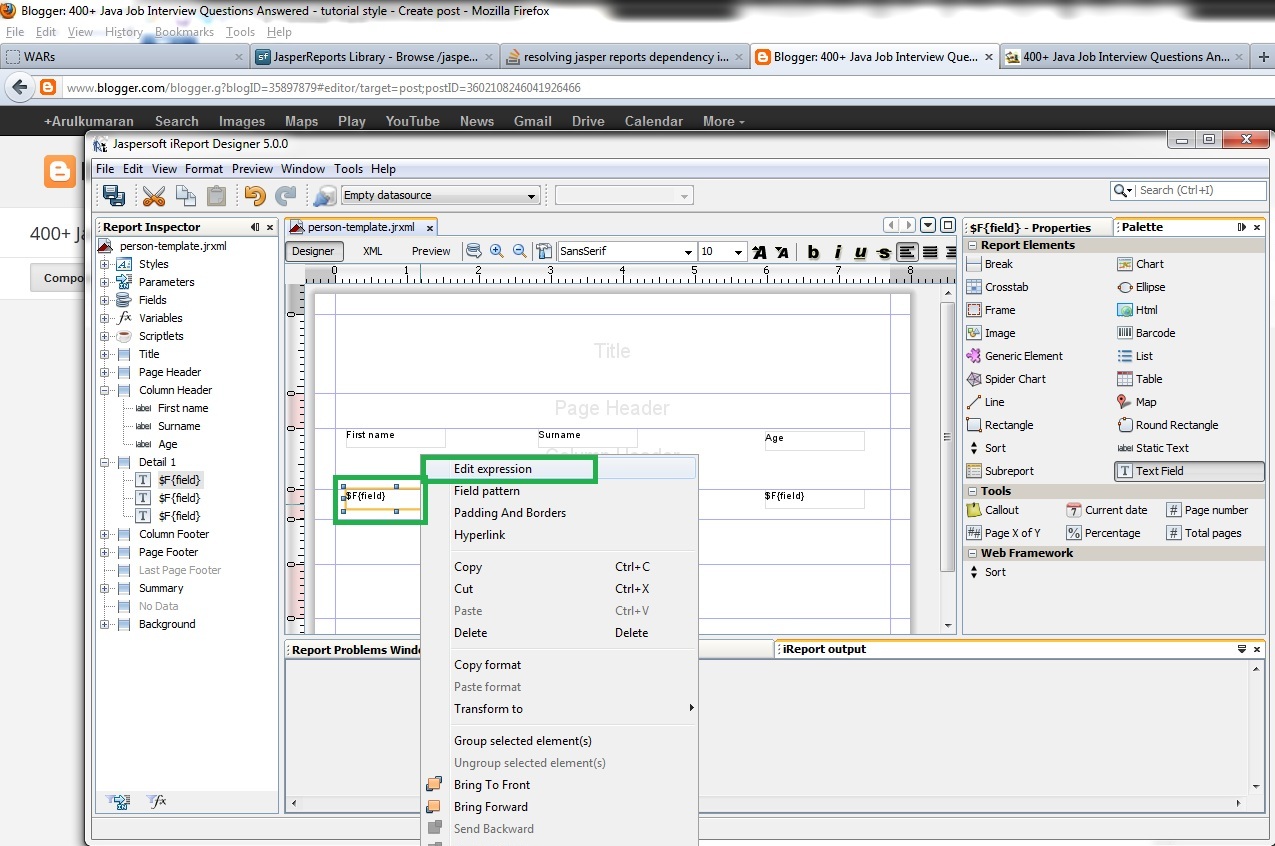1275x846 pixels.
Task: Click the Copy toolbar icon in iReport
Action: tap(185, 195)
